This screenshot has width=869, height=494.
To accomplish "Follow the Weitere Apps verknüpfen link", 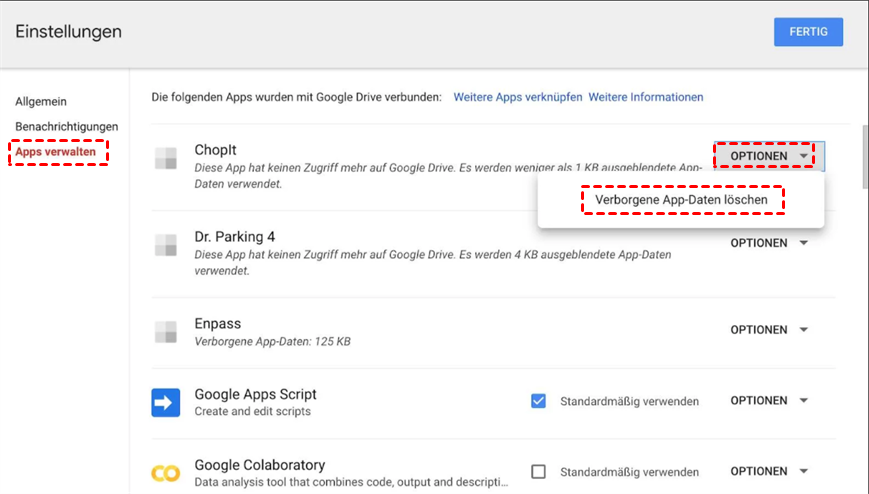I will pos(517,97).
